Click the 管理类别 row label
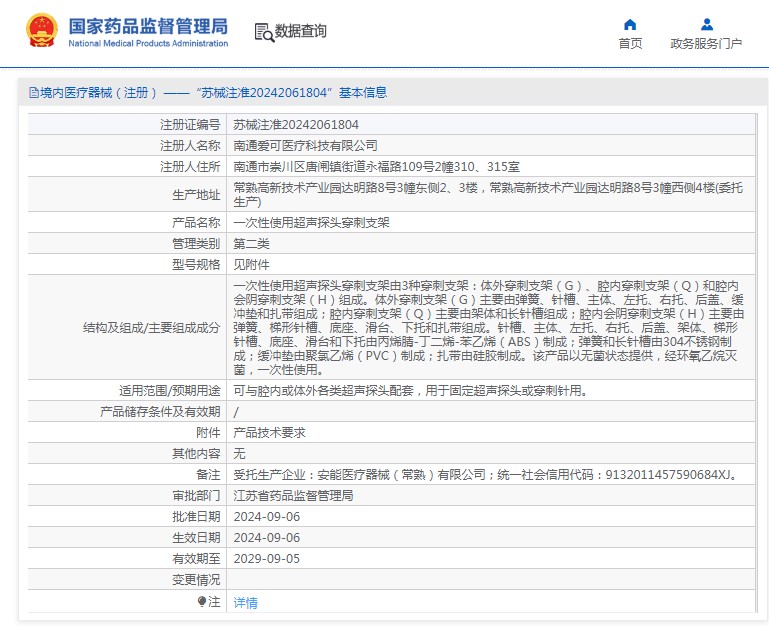The image size is (769, 626). [196, 244]
